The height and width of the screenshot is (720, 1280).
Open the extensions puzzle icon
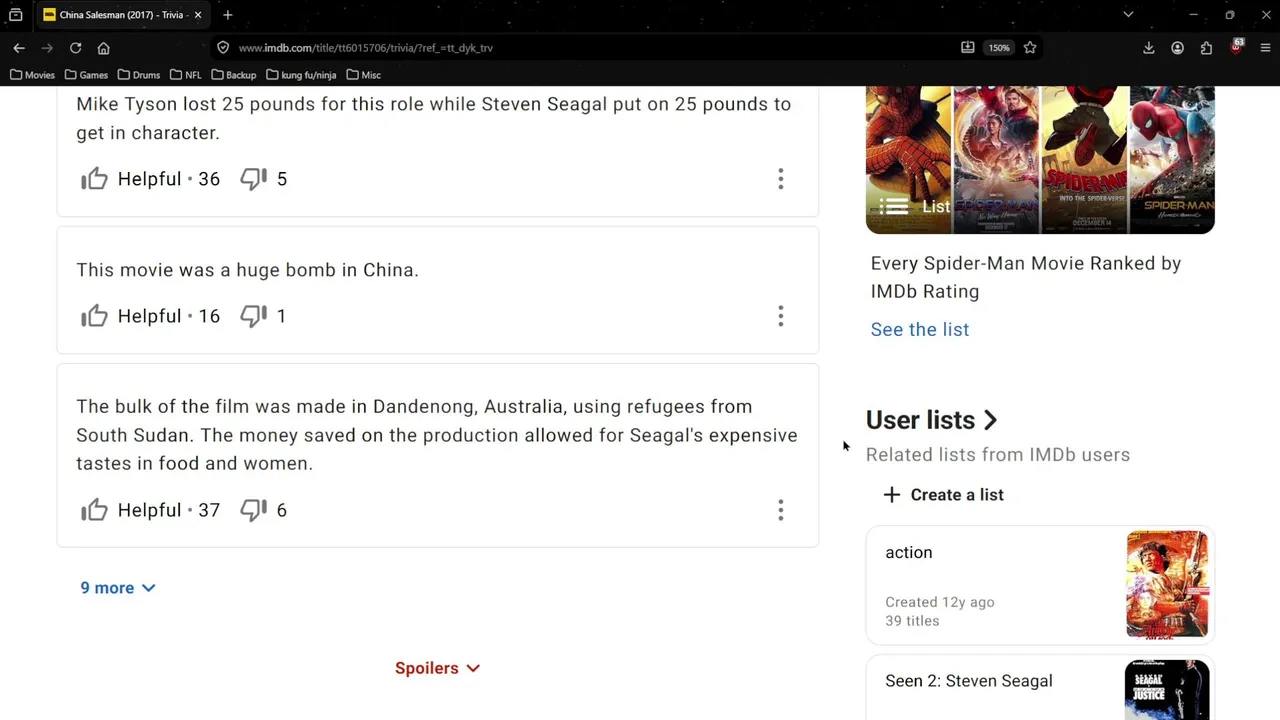(x=1207, y=48)
